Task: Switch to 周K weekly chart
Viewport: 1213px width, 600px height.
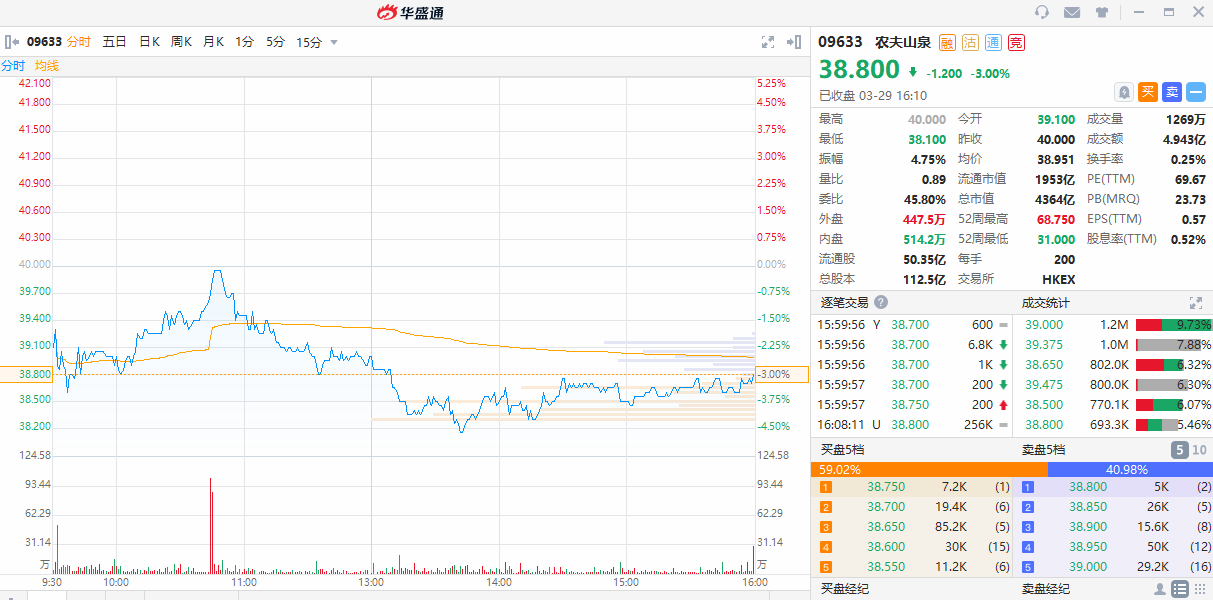Action: [x=181, y=42]
